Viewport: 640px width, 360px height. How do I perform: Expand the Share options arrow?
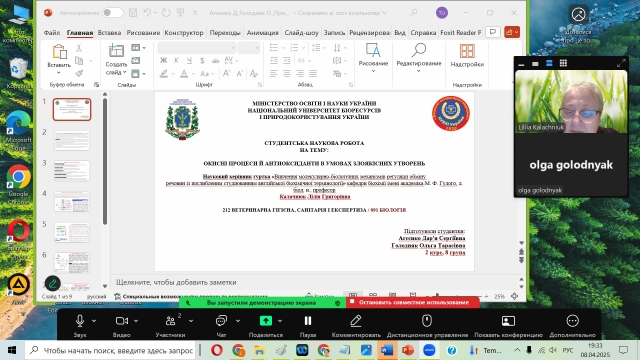(280, 321)
